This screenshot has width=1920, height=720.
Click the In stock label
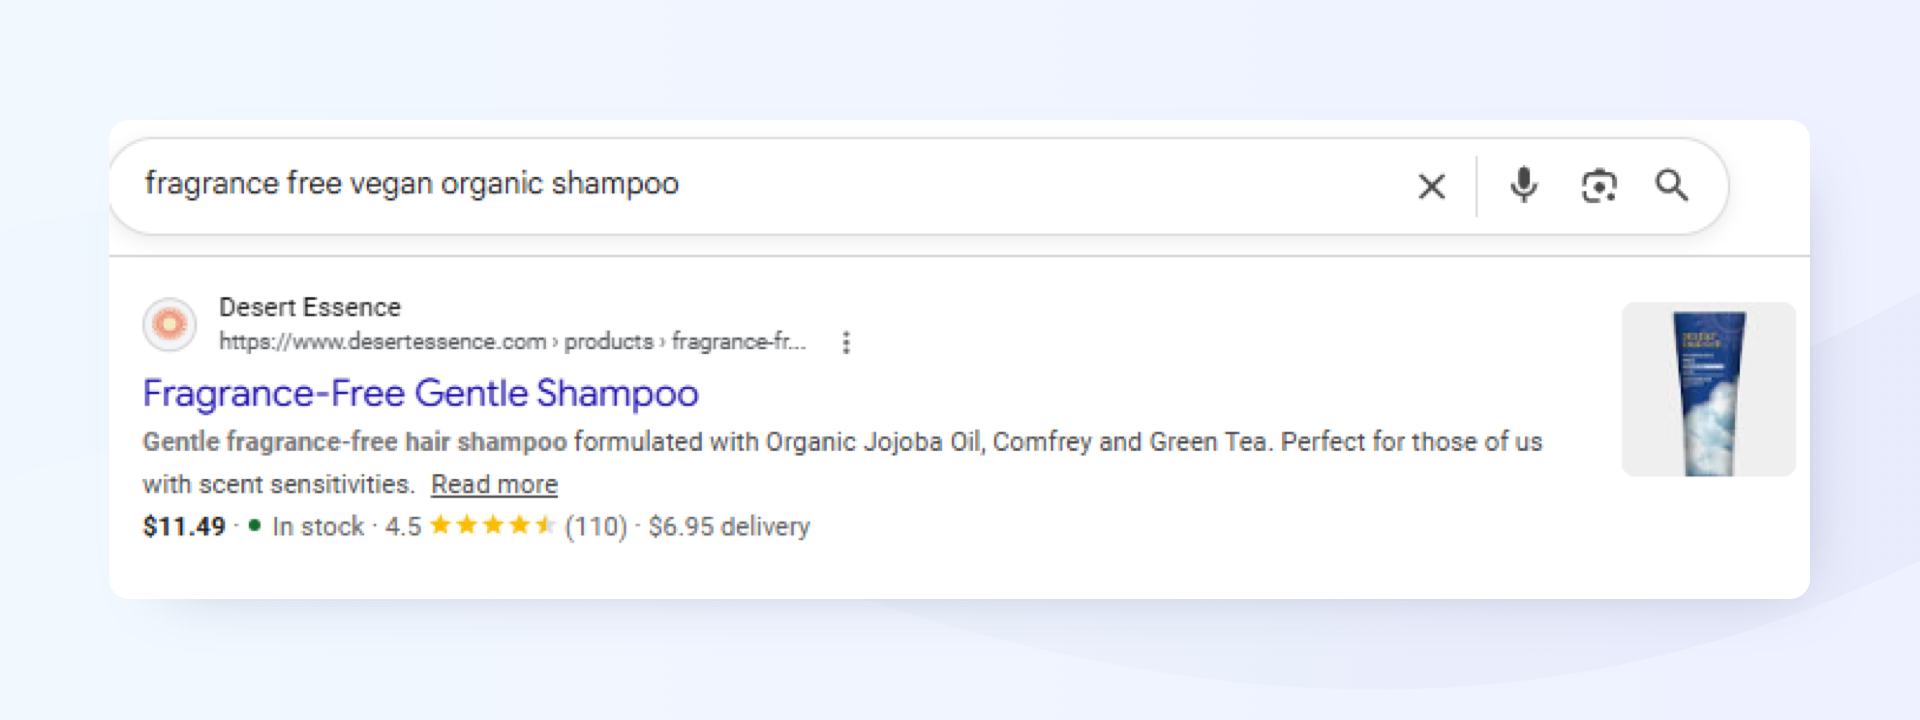[x=318, y=527]
